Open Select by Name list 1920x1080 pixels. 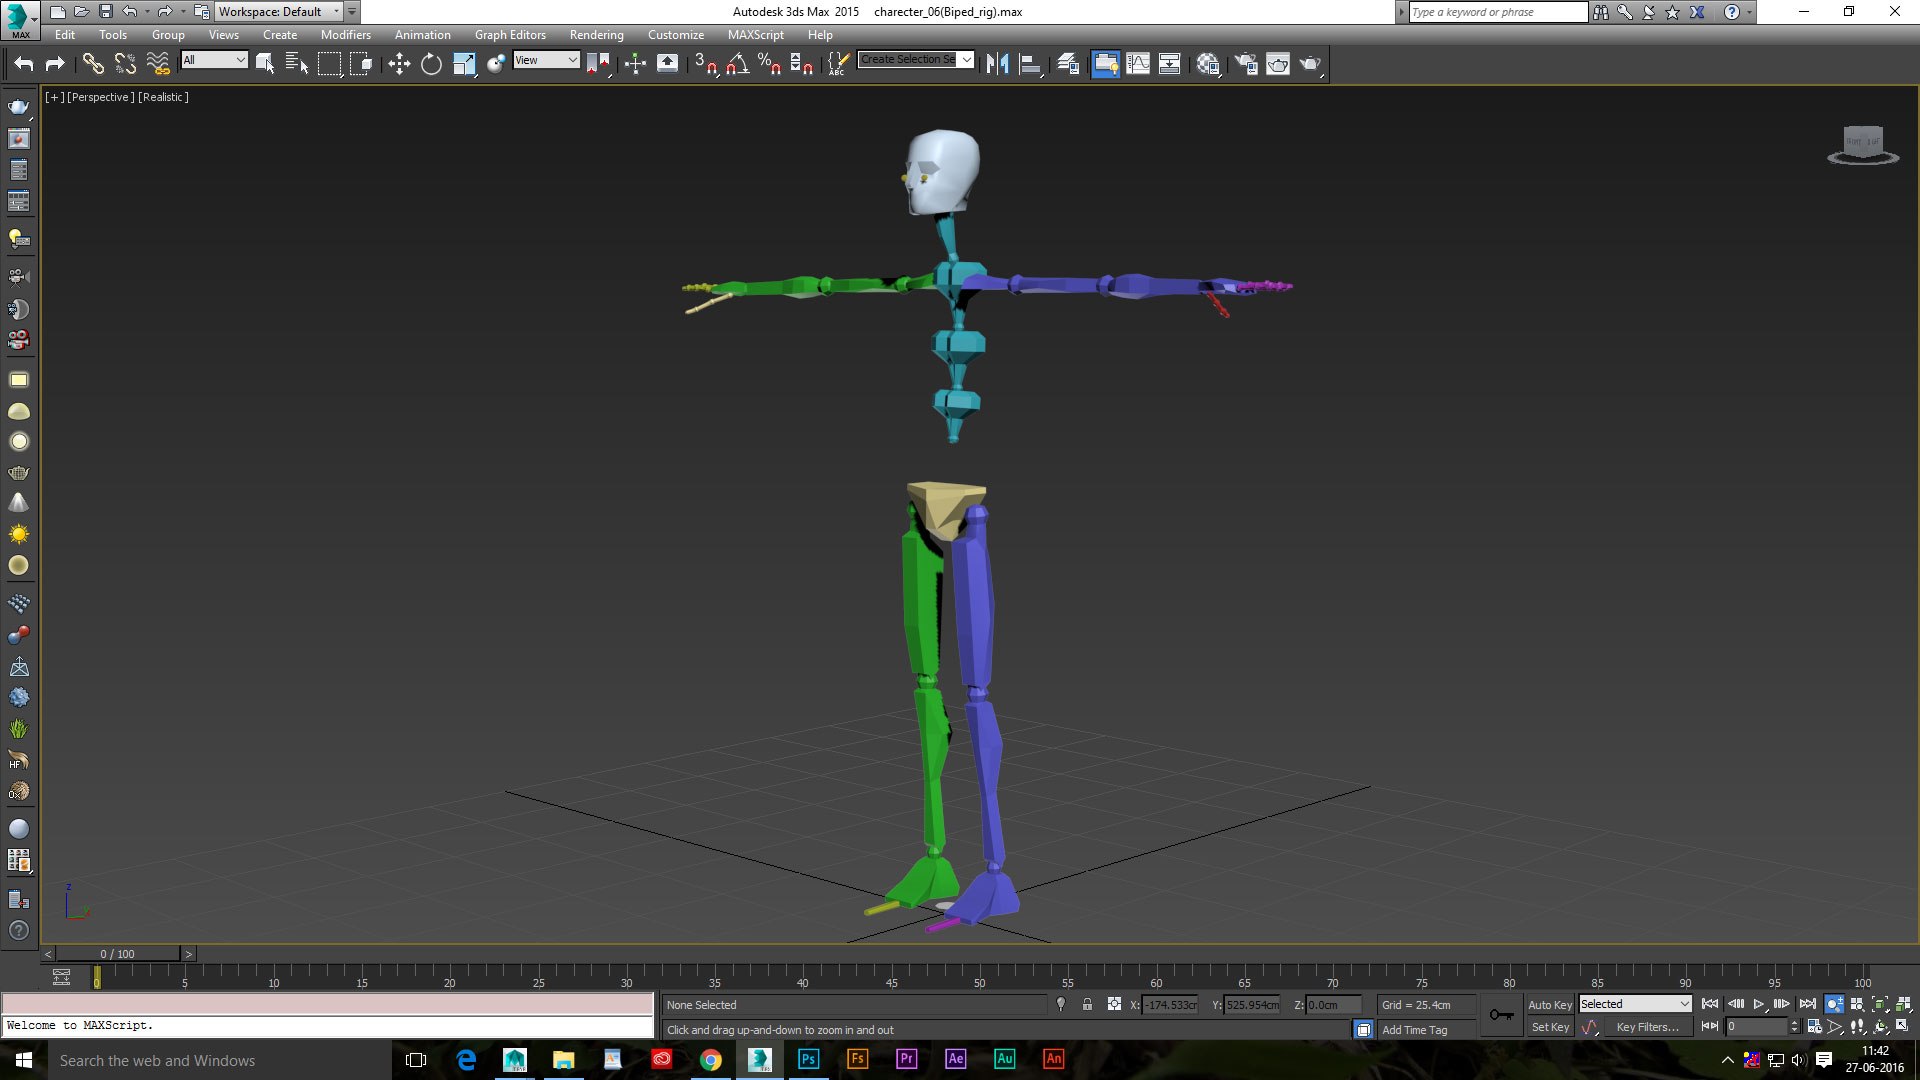[x=297, y=64]
